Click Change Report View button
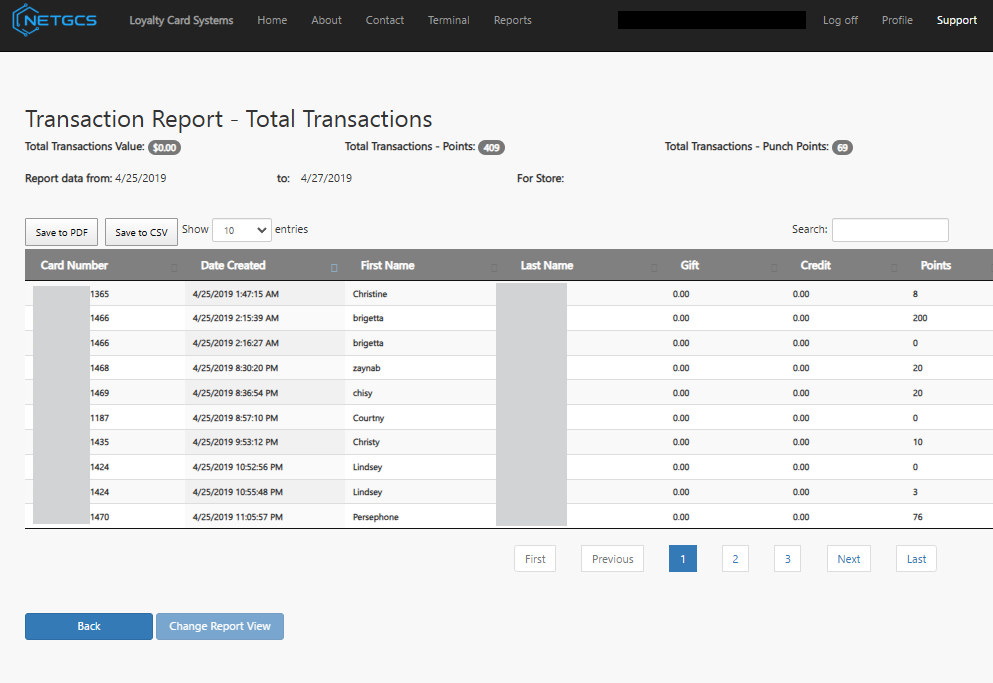 [x=219, y=626]
